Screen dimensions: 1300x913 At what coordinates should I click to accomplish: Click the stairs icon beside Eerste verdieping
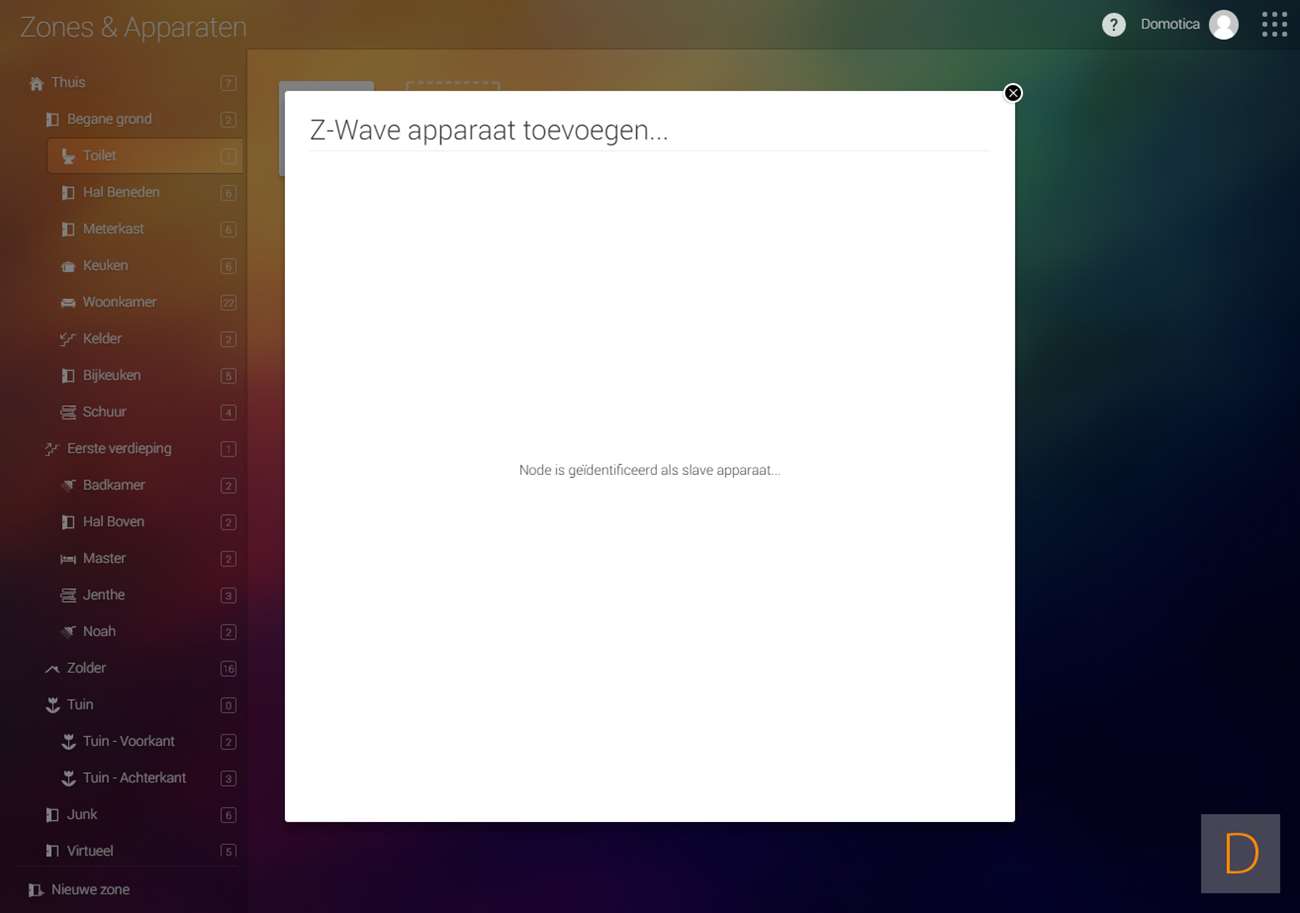[52, 449]
